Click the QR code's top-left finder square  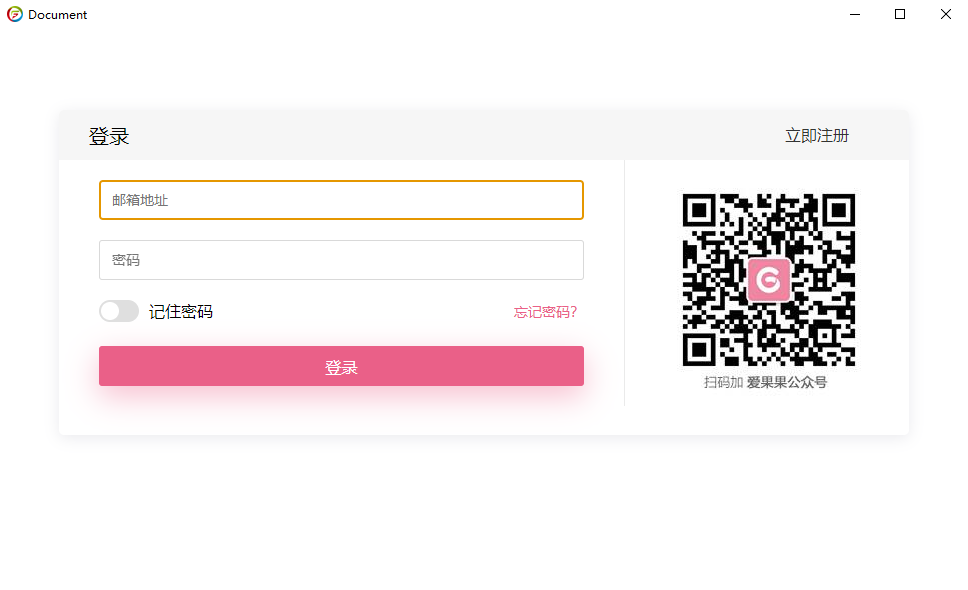[x=698, y=210]
